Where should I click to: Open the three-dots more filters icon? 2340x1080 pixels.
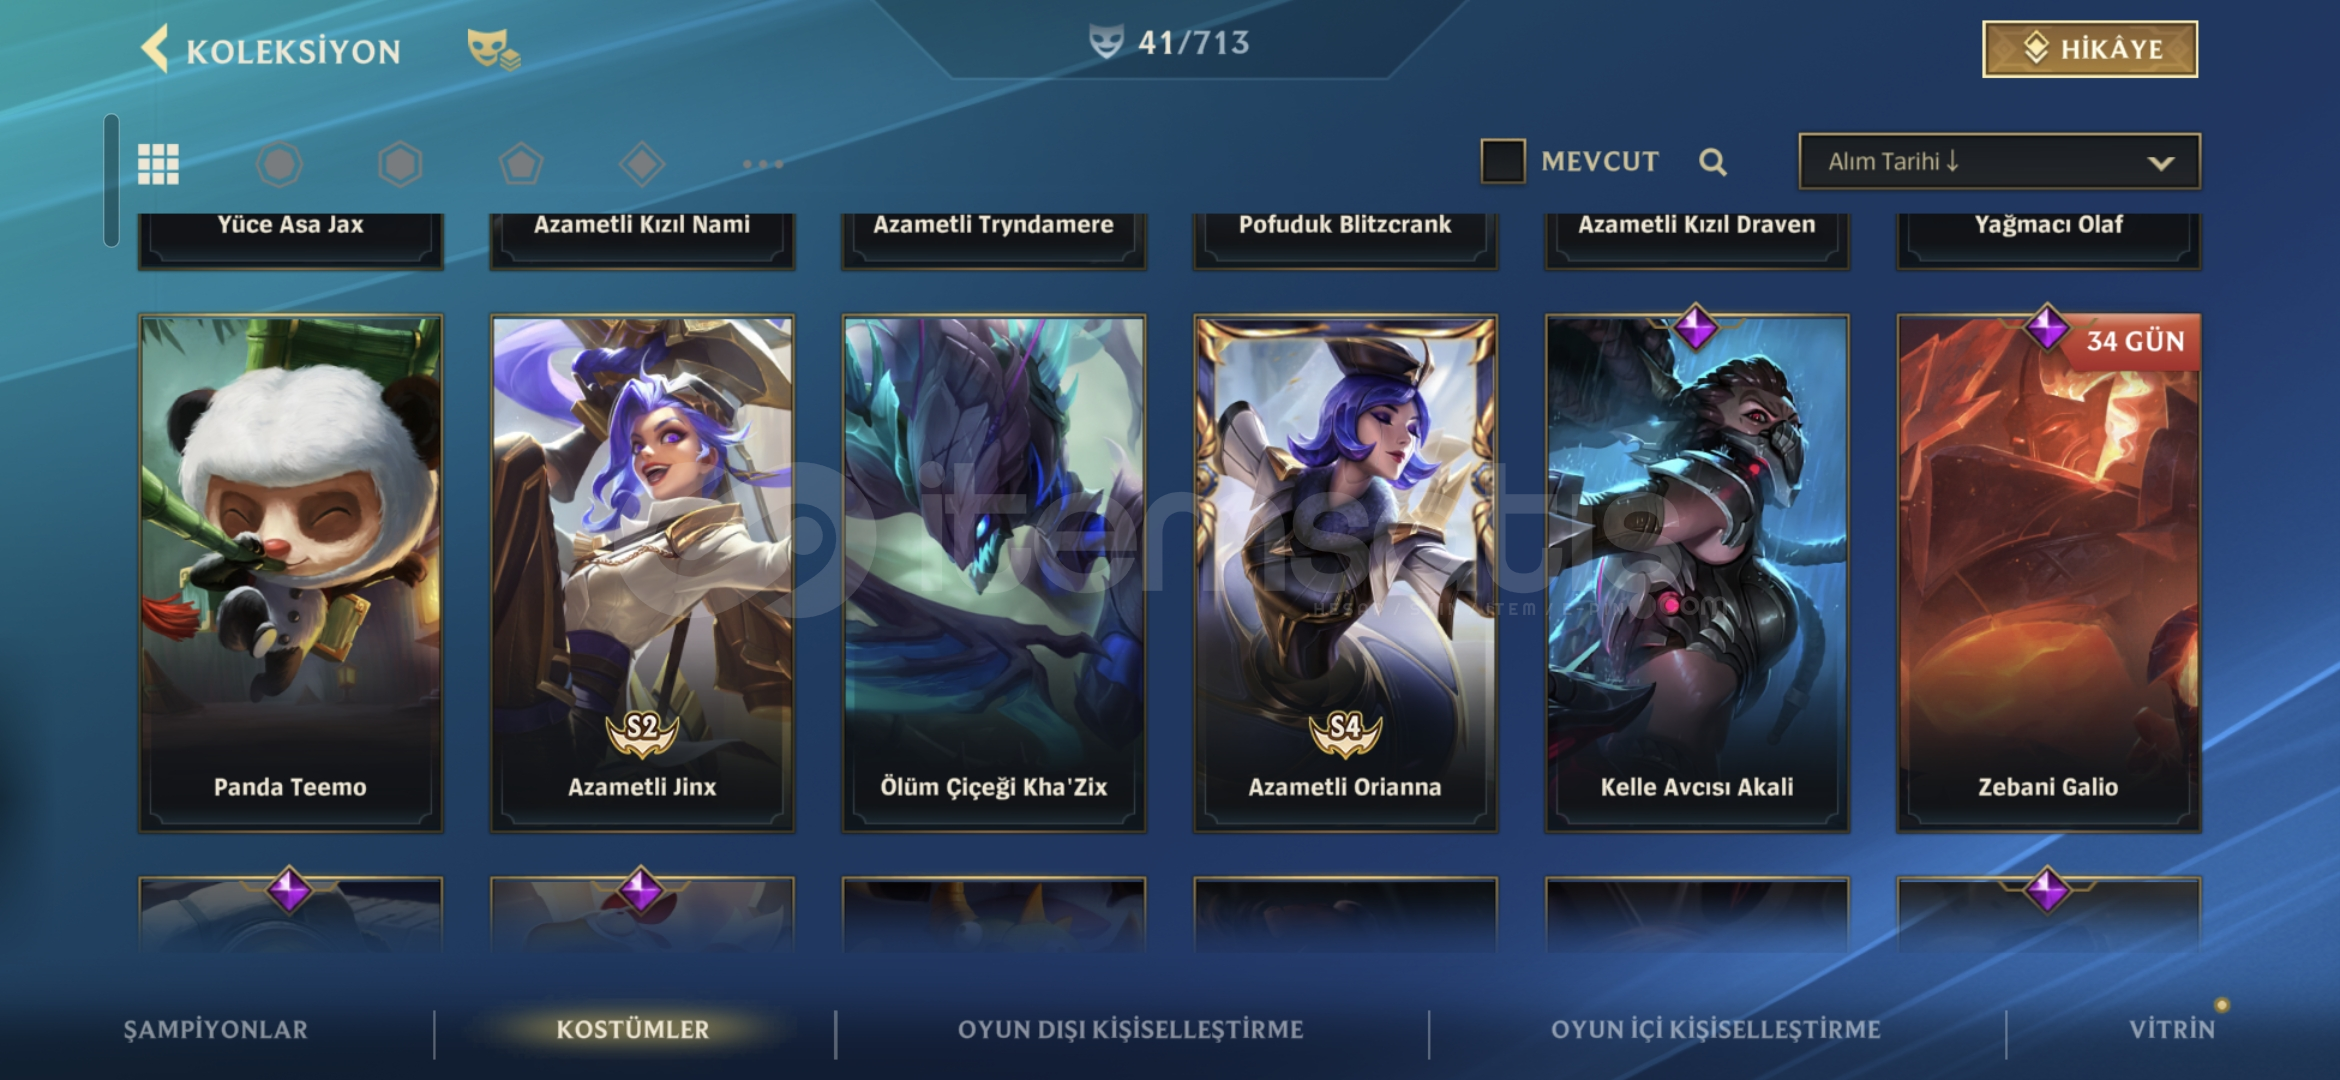763,164
